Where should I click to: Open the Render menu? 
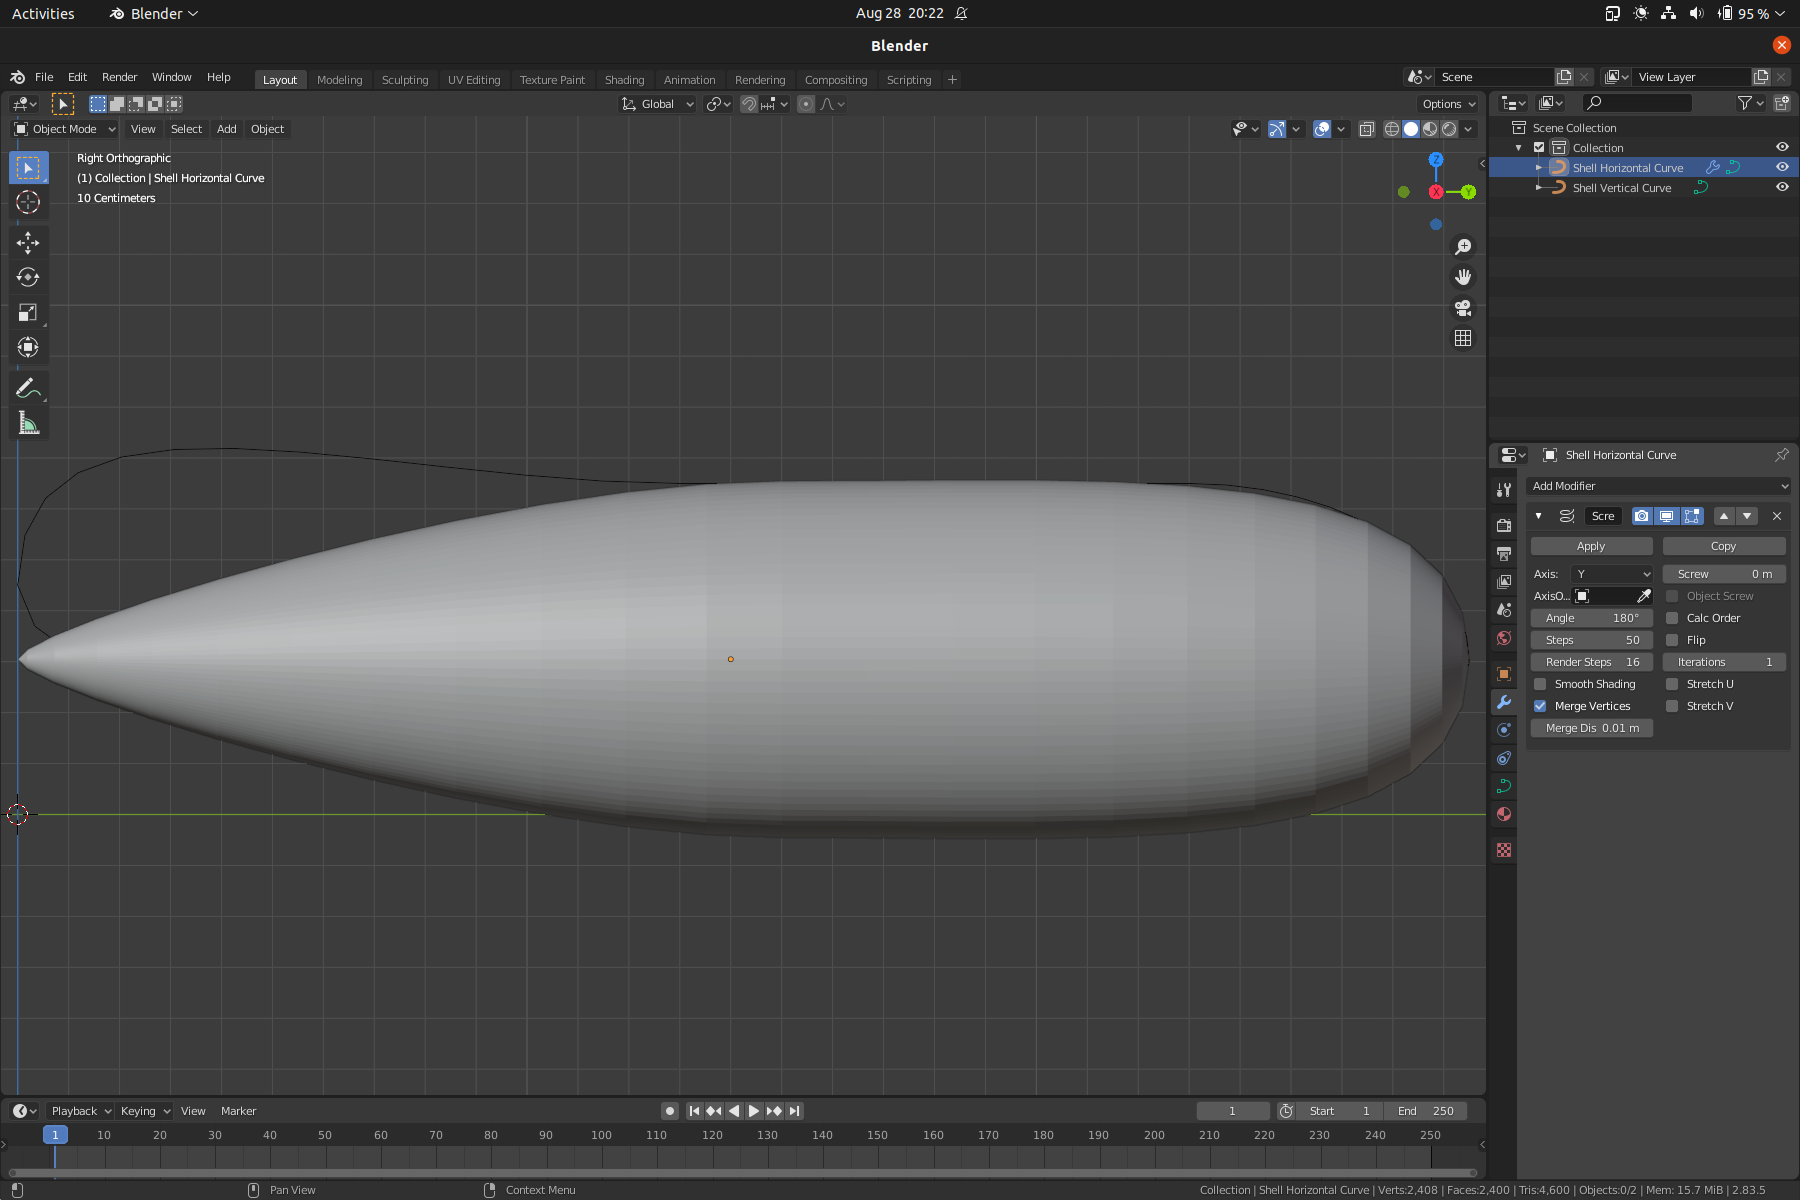119,77
